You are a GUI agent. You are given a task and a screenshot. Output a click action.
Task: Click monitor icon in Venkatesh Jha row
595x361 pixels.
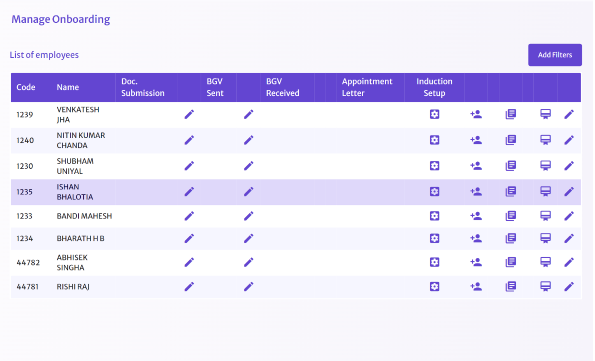546,114
